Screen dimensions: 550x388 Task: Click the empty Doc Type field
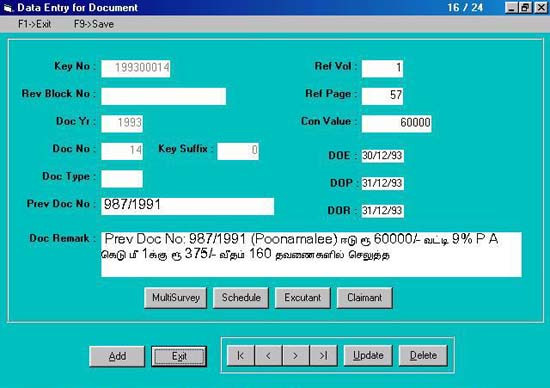coord(122,179)
